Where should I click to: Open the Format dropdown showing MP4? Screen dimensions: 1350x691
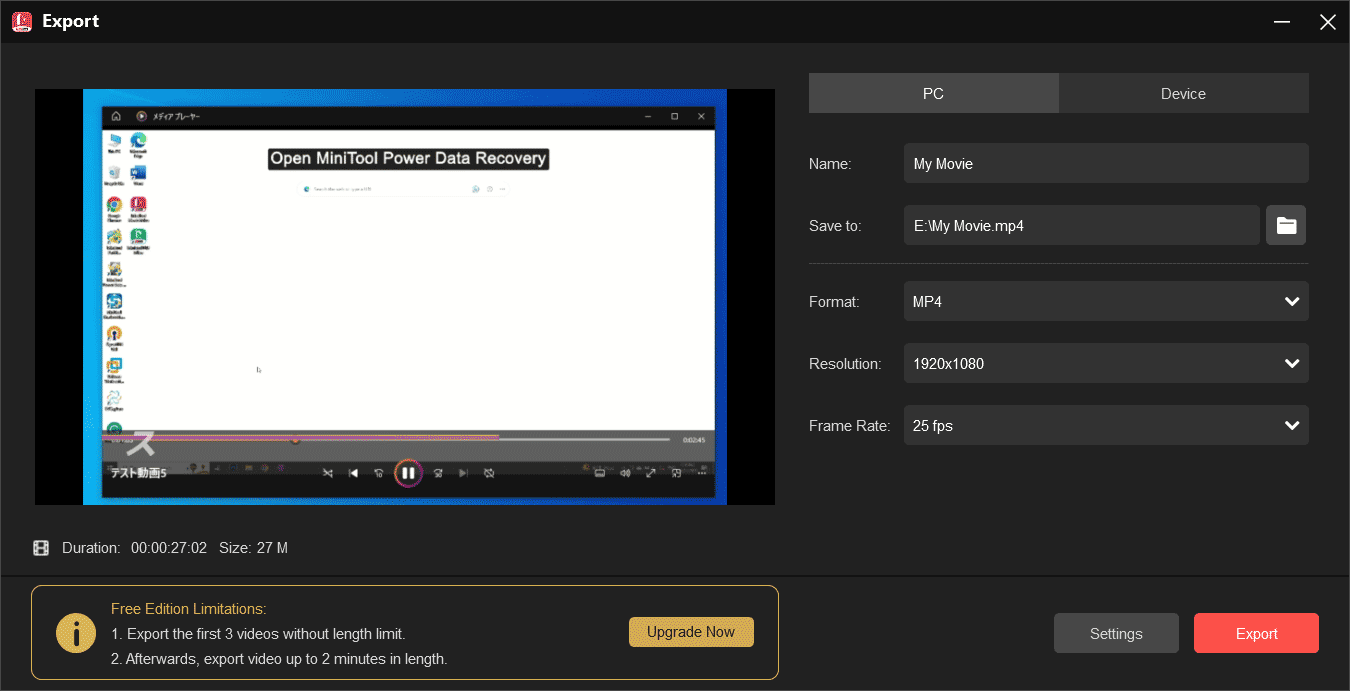(x=1106, y=301)
